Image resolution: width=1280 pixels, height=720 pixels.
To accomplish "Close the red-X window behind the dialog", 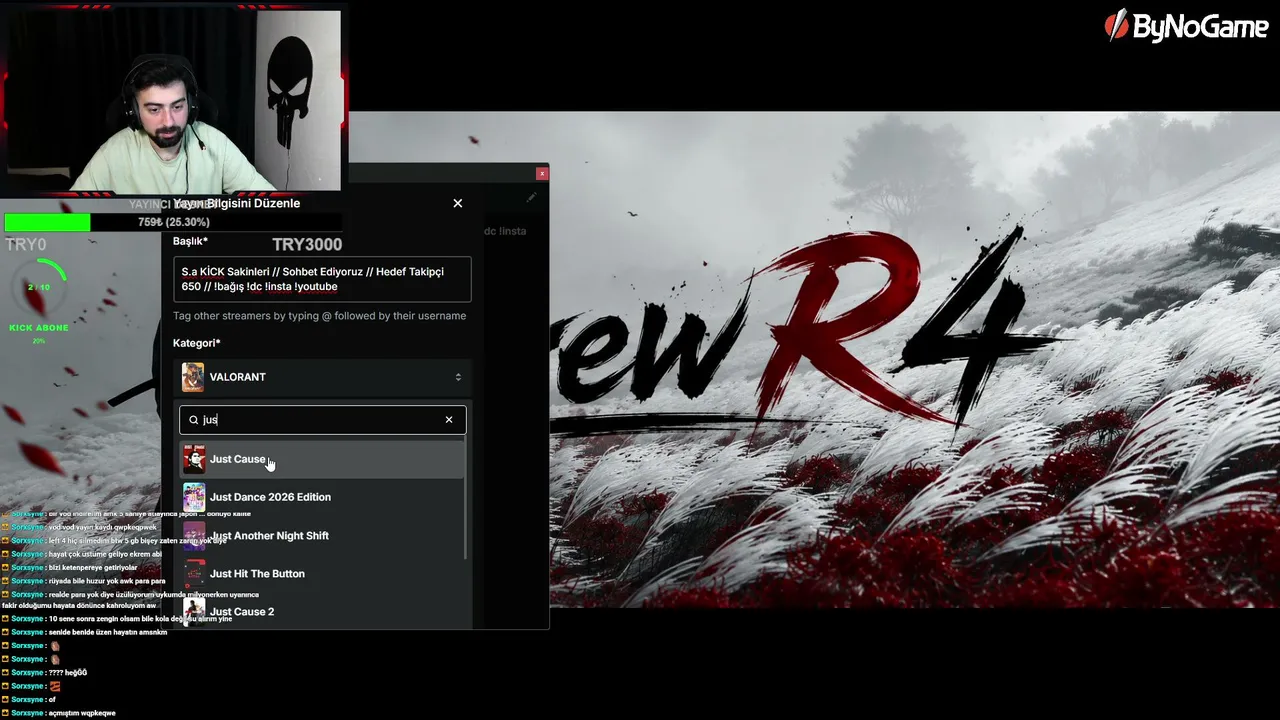I will click(x=542, y=173).
